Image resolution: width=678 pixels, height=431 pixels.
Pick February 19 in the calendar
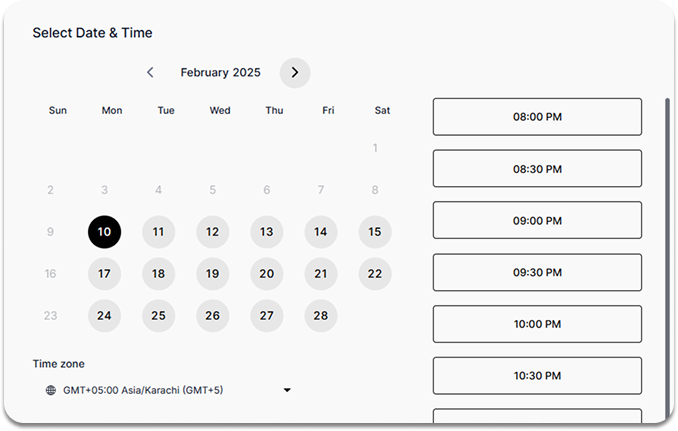pyautogui.click(x=213, y=274)
